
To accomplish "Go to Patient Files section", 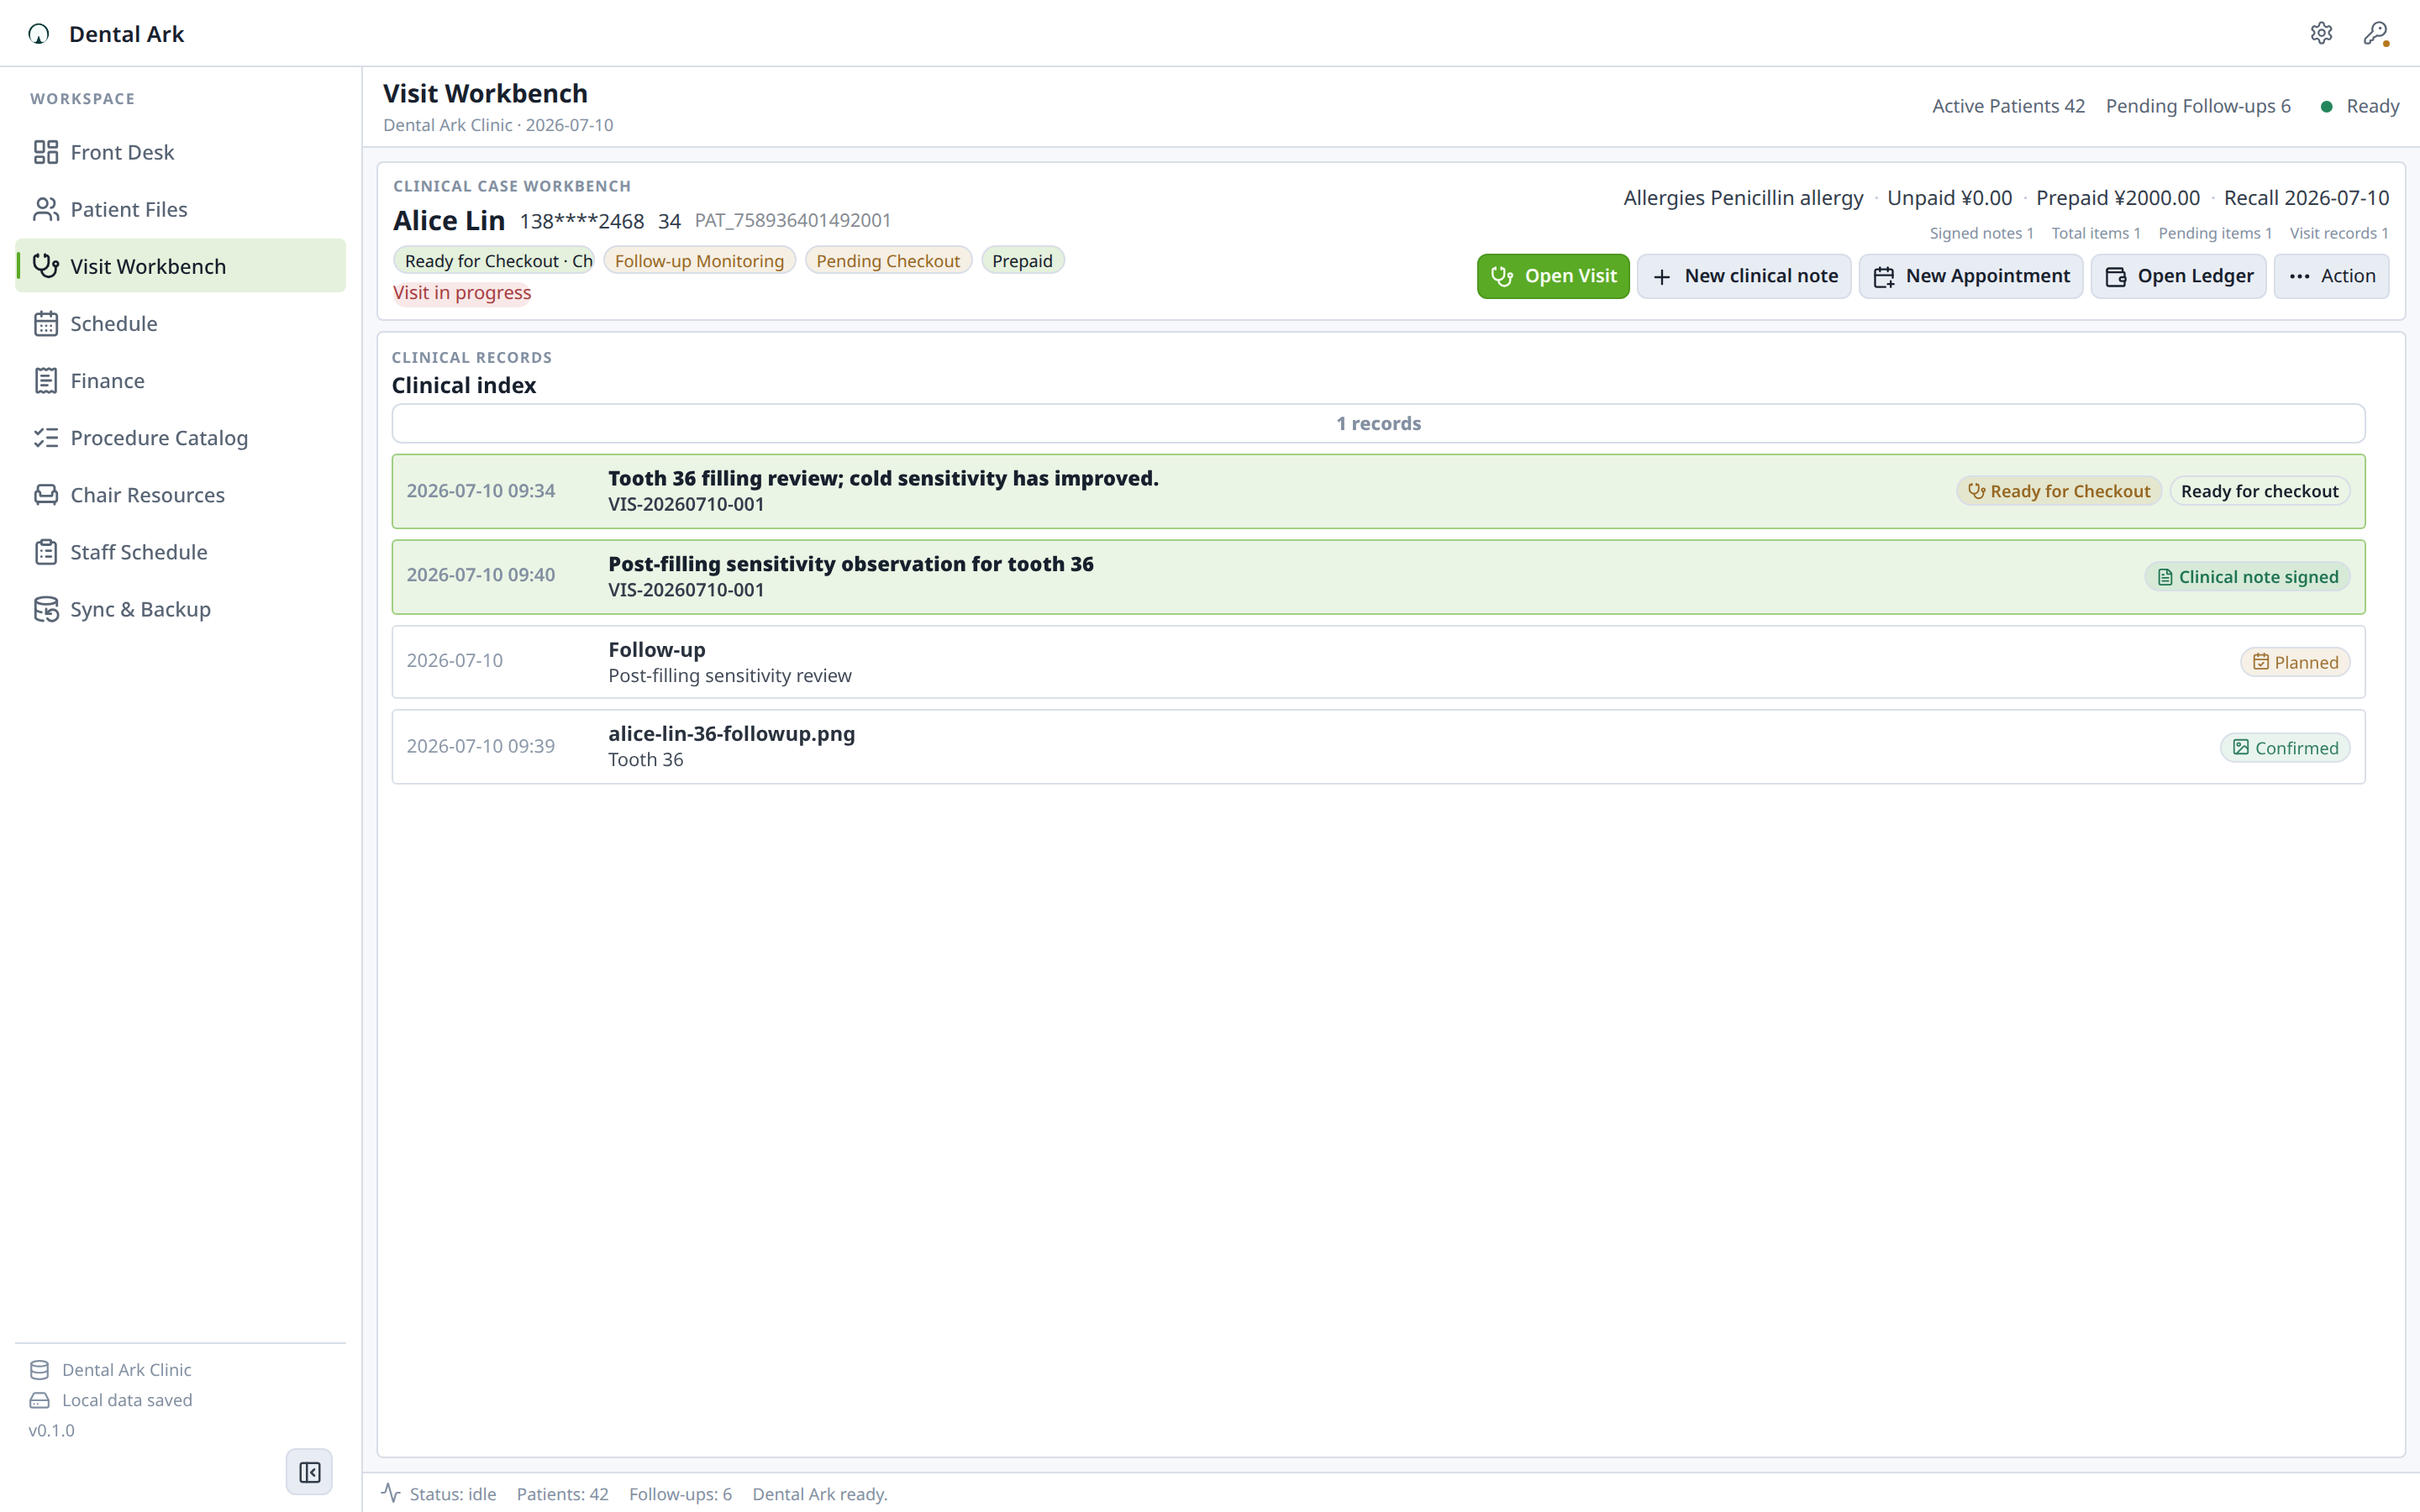I will (181, 209).
